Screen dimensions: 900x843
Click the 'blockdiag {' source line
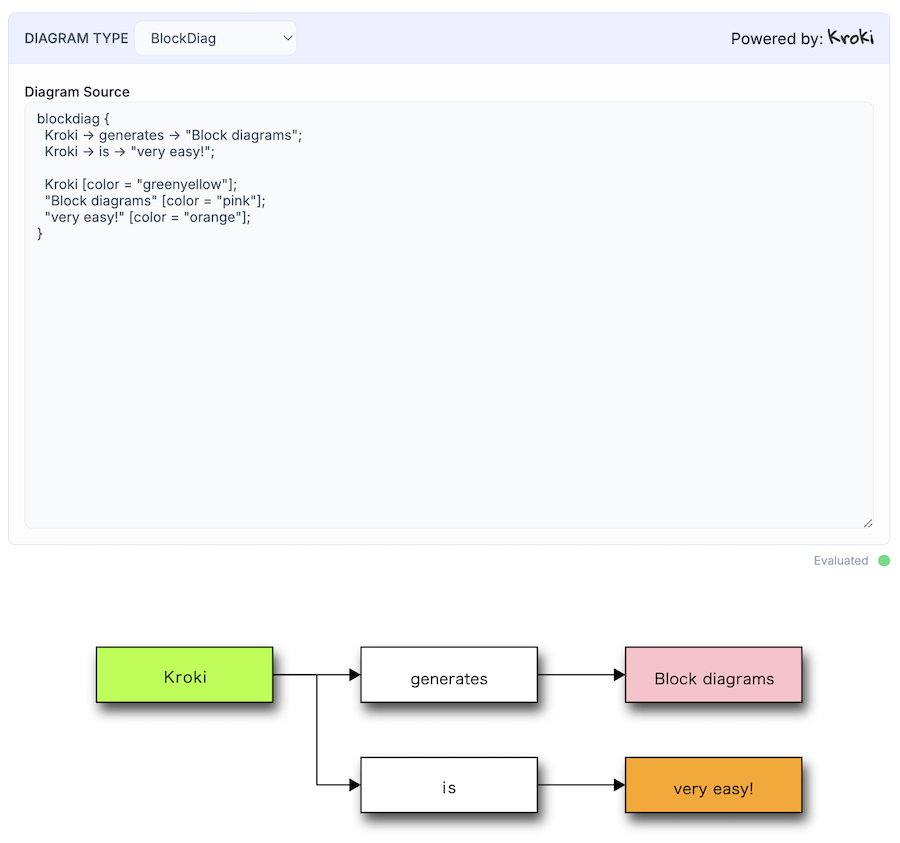click(x=73, y=119)
